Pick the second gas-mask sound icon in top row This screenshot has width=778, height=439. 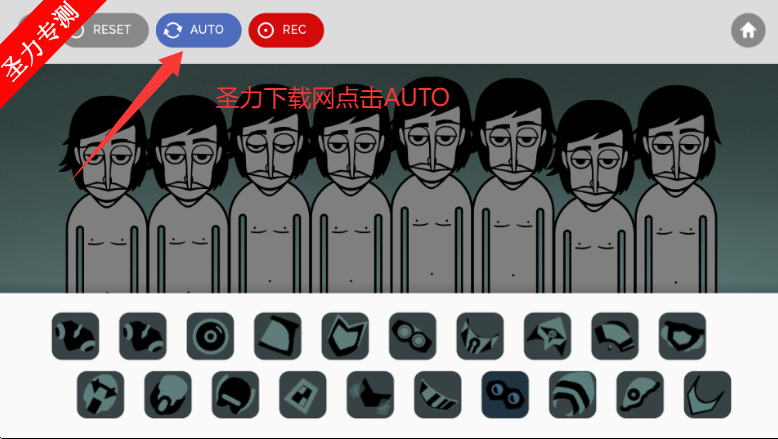[143, 336]
